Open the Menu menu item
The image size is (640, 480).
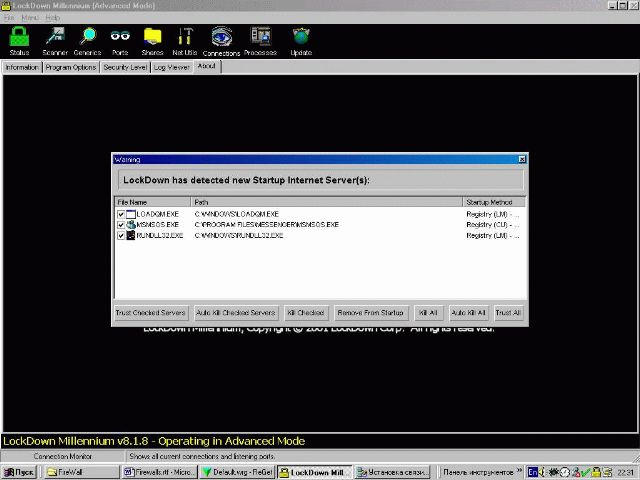pos(30,18)
